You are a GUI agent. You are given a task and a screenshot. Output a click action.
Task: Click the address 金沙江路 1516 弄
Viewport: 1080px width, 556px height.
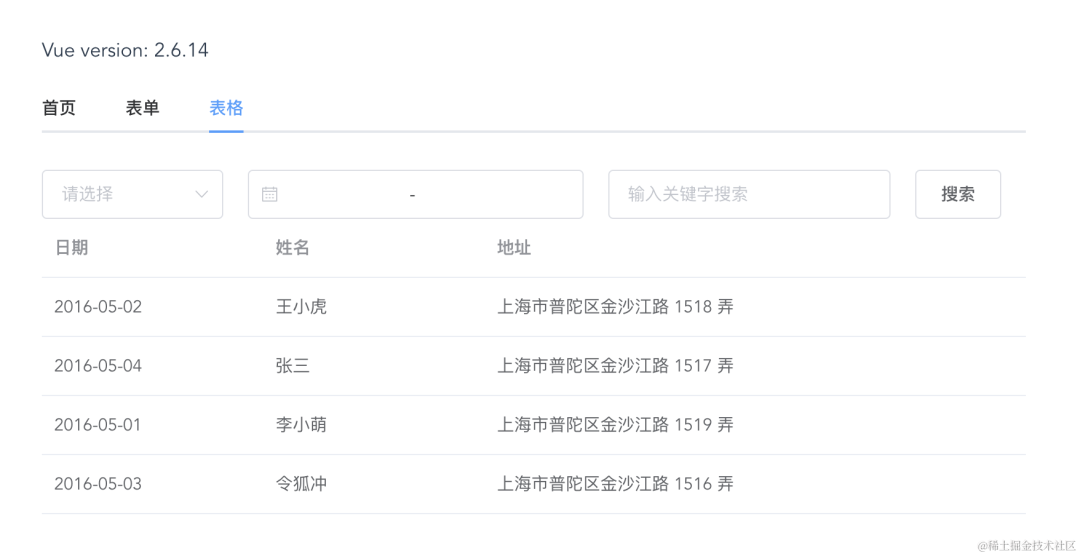[x=615, y=484]
